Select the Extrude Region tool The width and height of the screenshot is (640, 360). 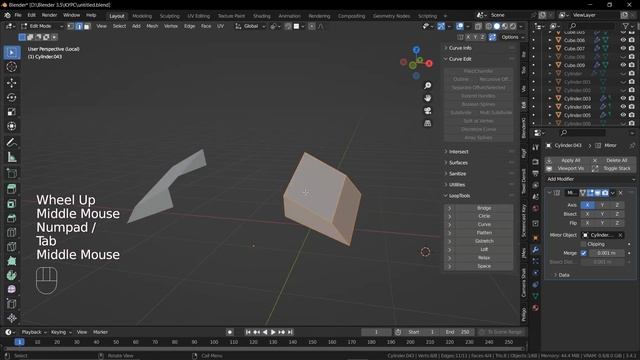[x=11, y=189]
